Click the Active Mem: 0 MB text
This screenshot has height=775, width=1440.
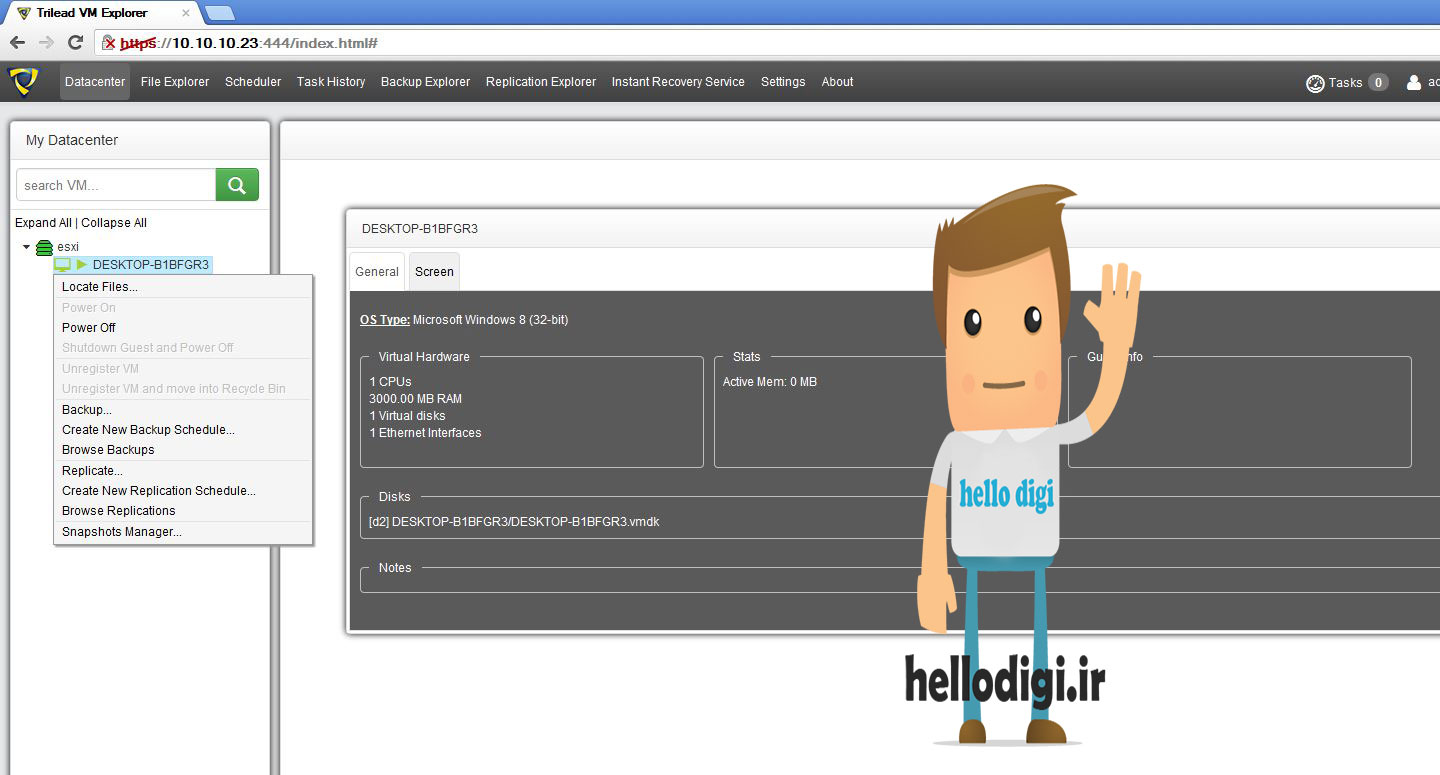770,382
